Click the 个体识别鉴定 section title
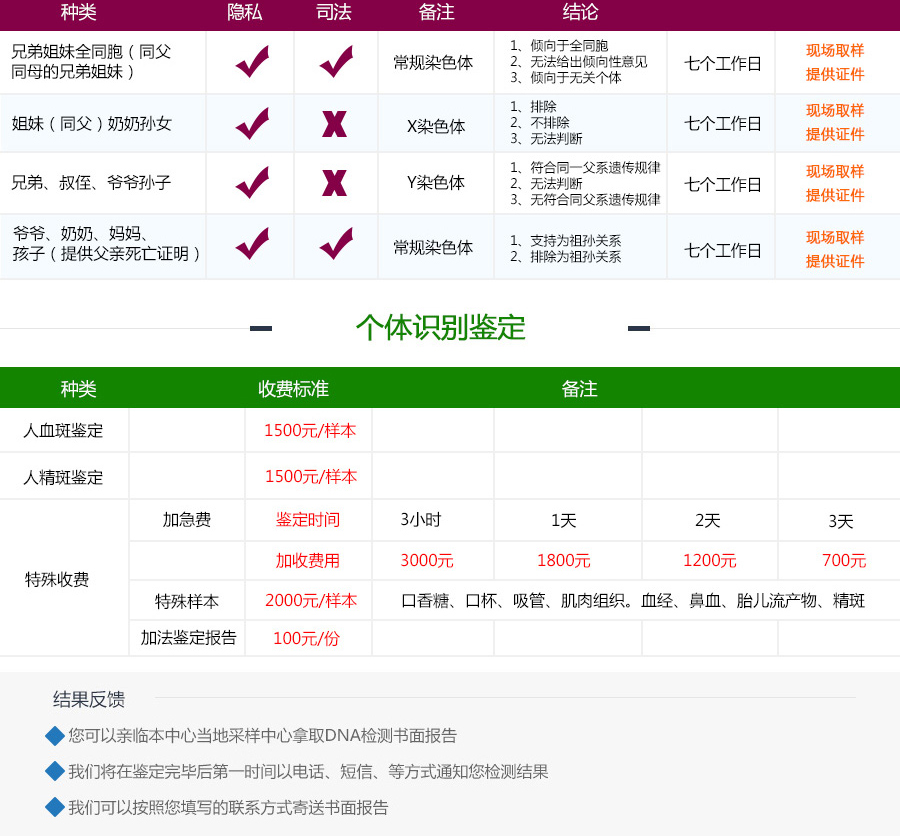The width and height of the screenshot is (900, 838). 441,328
